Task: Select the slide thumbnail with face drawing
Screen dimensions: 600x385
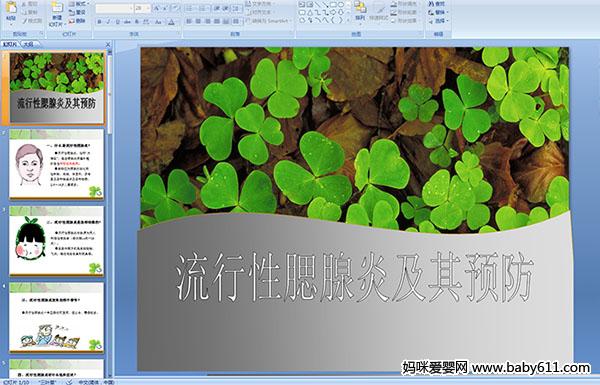Action: click(x=57, y=163)
